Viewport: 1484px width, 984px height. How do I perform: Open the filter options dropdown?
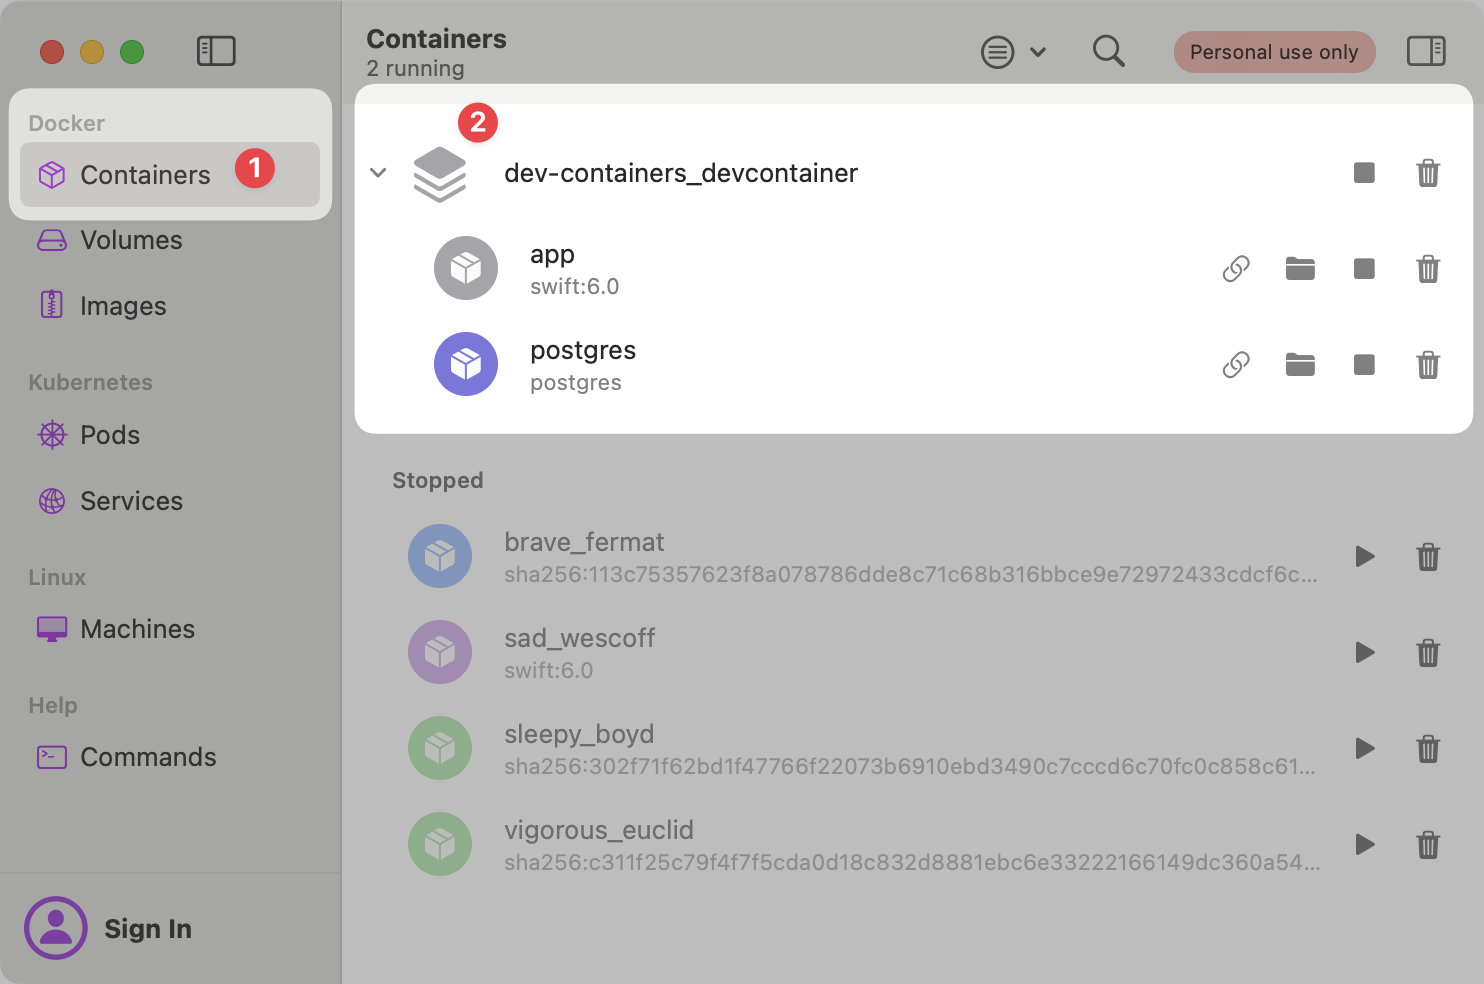(x=1013, y=52)
